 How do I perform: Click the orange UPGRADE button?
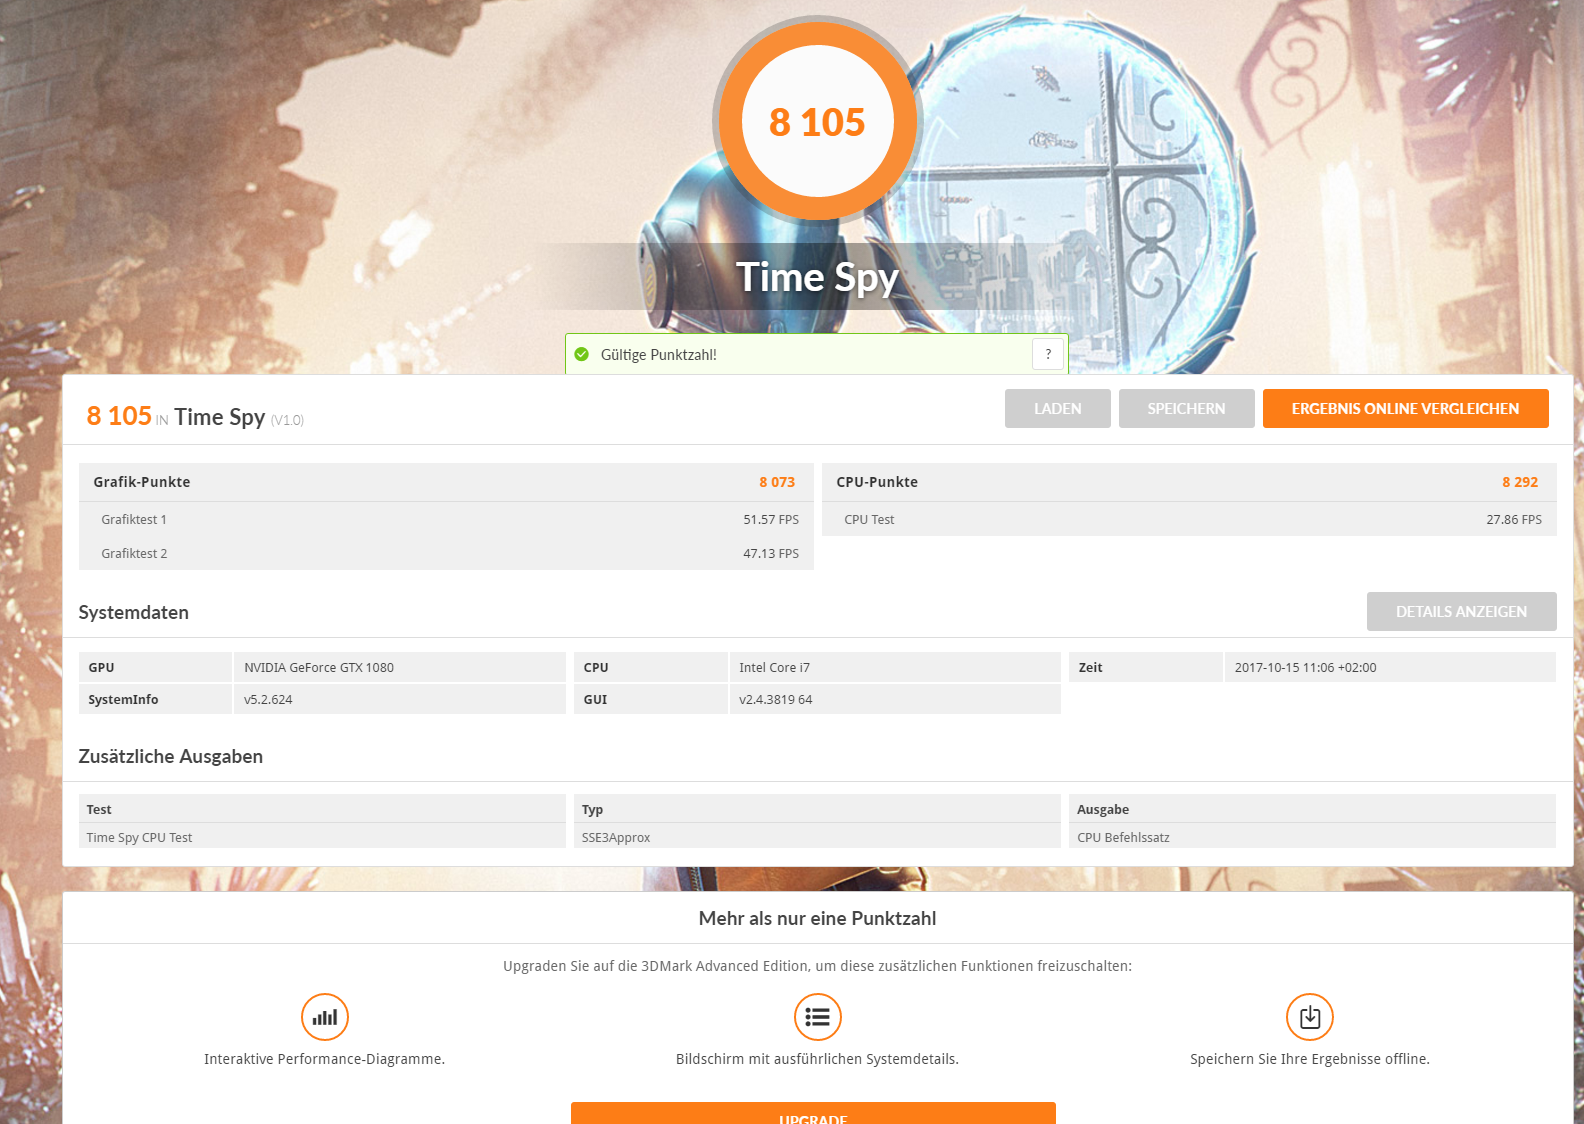click(x=813, y=1114)
